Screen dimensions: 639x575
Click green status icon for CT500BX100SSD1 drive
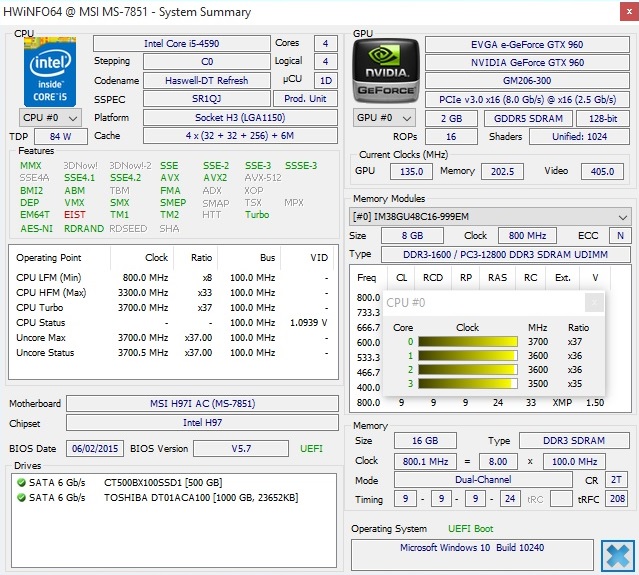(21, 482)
